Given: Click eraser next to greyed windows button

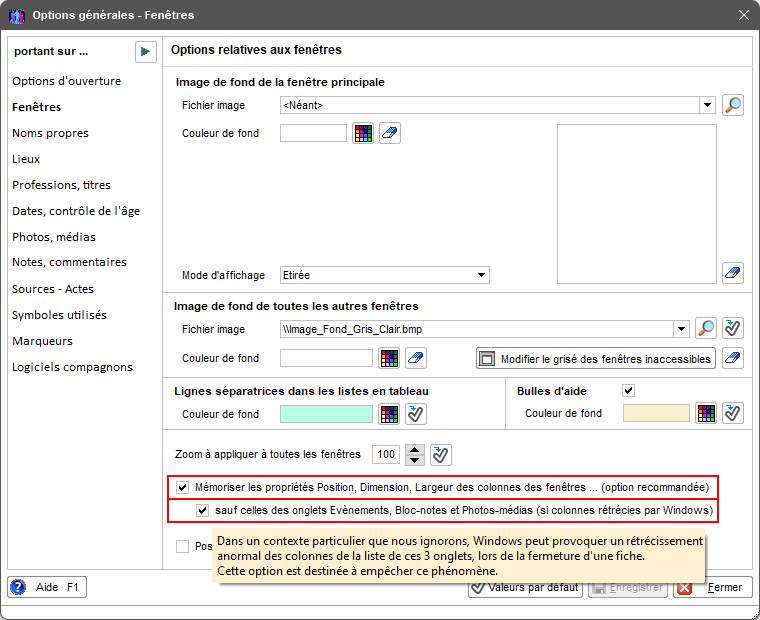Looking at the screenshot, I should [x=733, y=358].
